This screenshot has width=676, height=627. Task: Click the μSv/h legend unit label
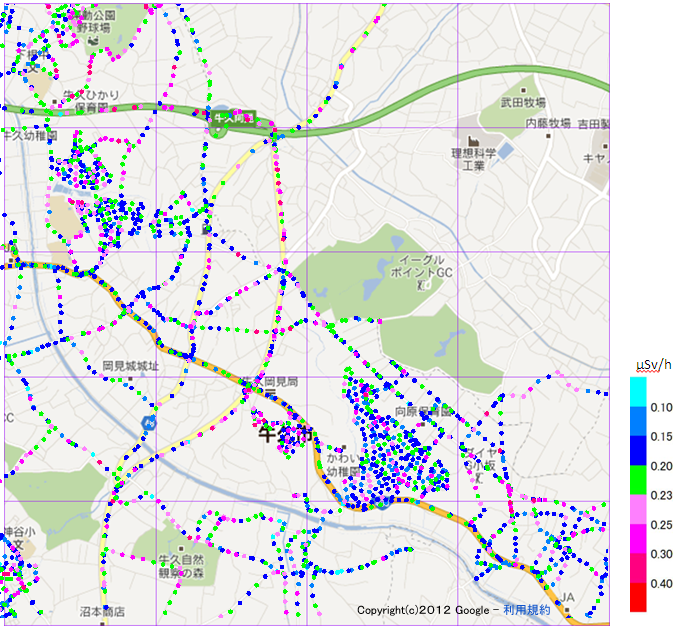click(x=654, y=365)
